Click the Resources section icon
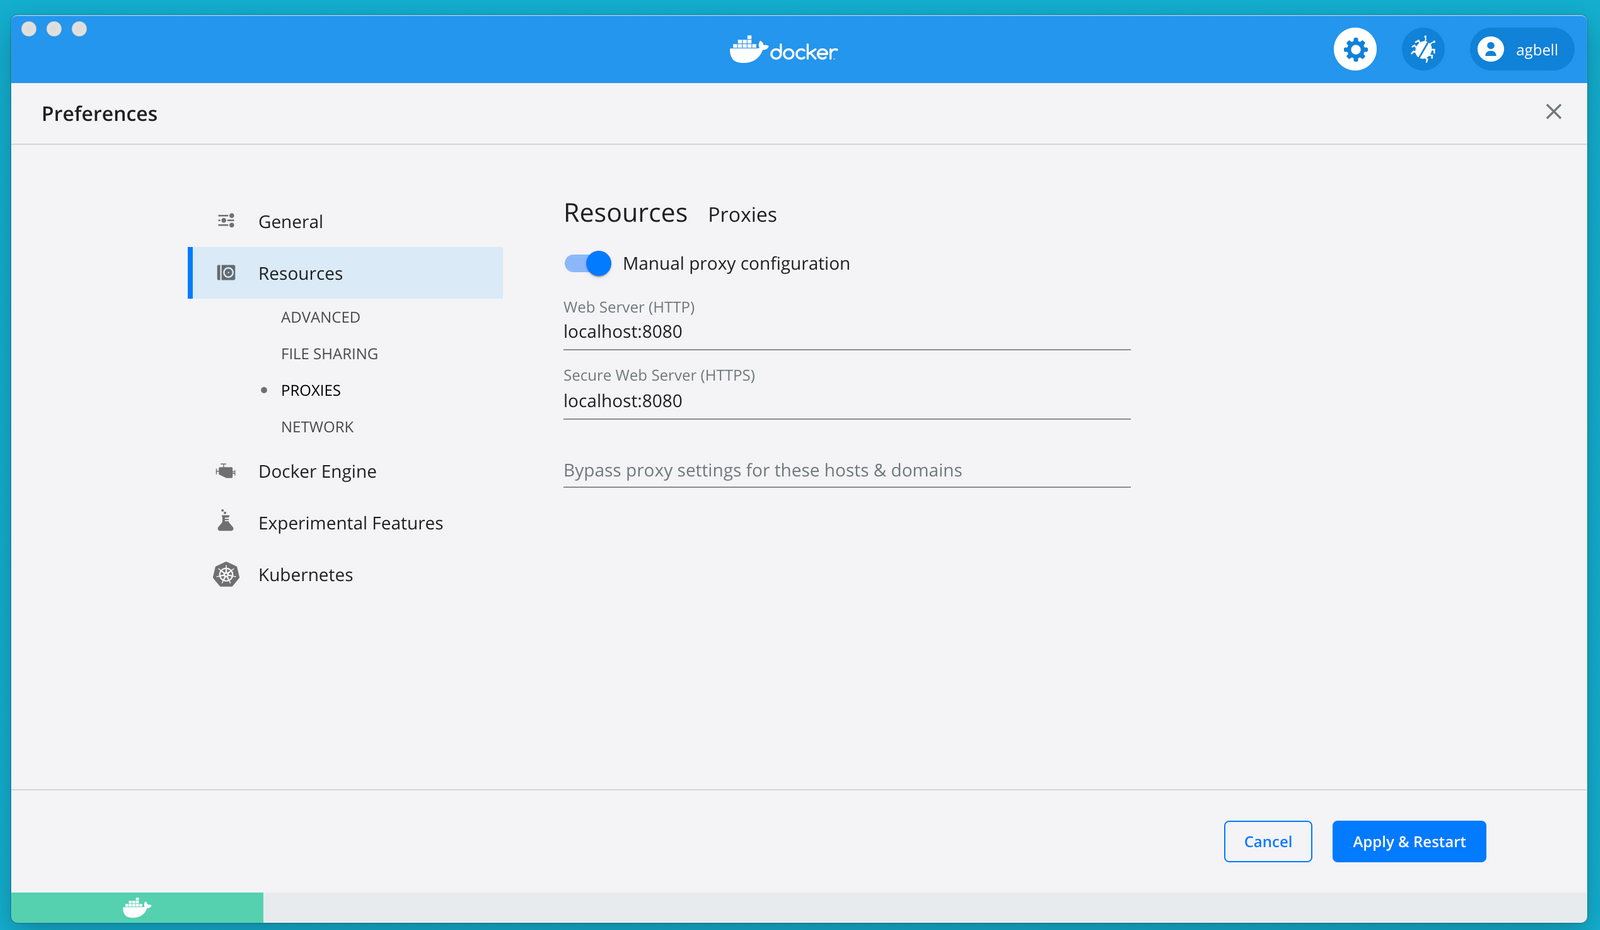The image size is (1600, 930). (226, 272)
